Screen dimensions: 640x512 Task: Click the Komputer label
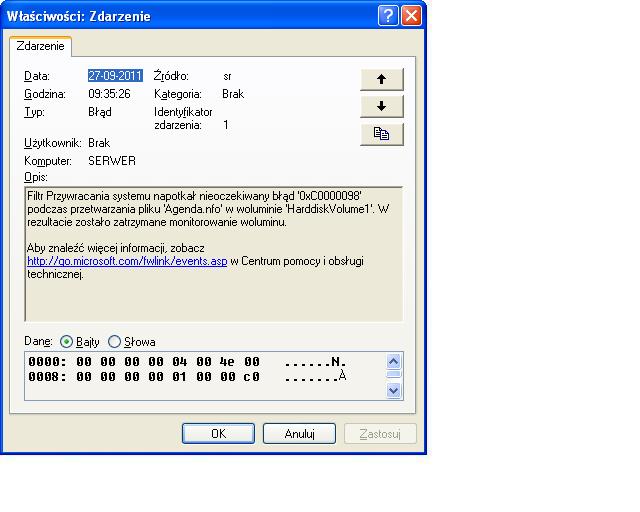click(x=48, y=161)
